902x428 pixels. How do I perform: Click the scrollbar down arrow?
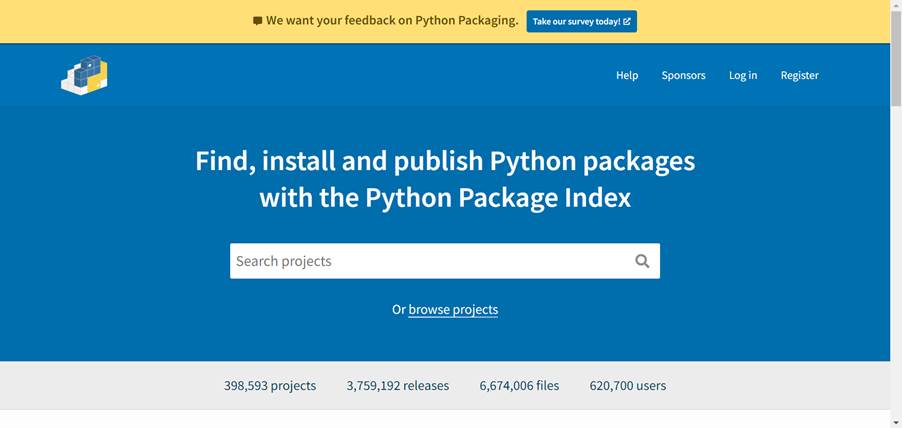896,423
